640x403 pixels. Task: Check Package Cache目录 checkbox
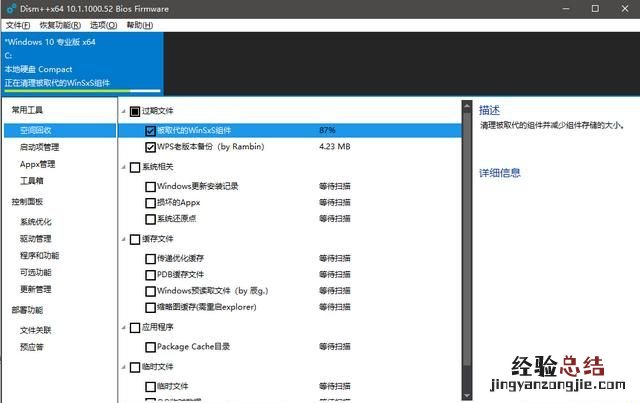(150, 347)
